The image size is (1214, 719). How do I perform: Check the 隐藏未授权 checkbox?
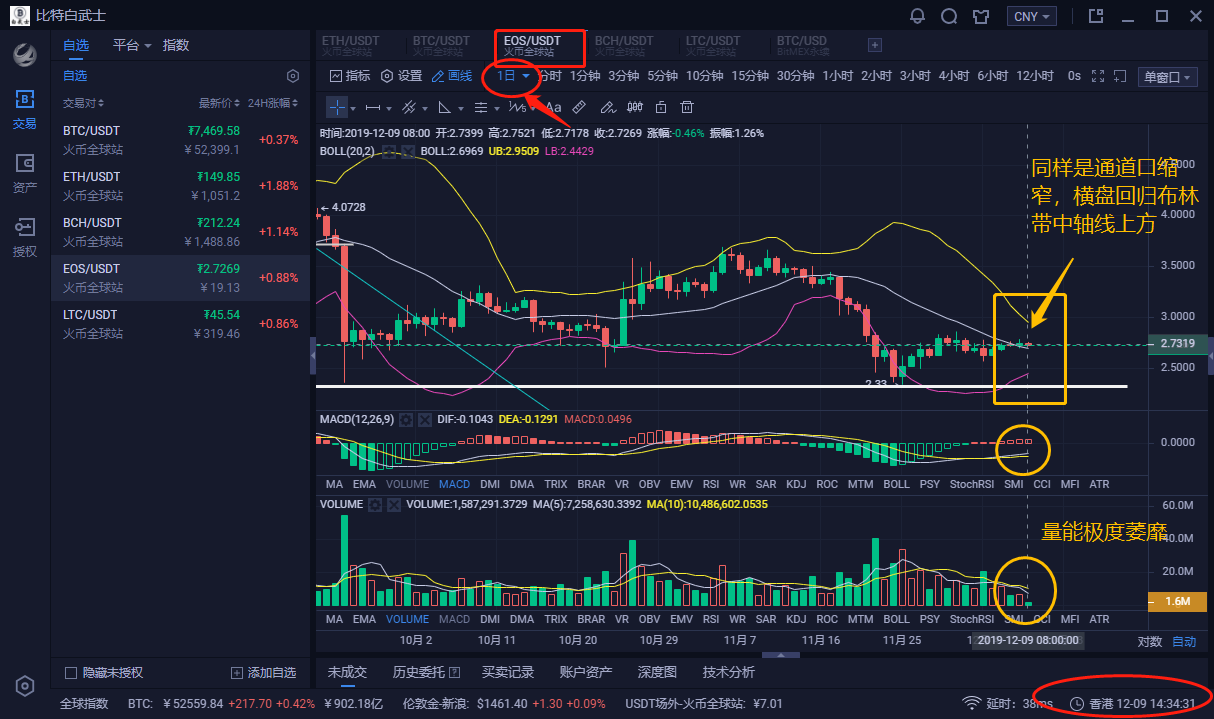[x=70, y=673]
